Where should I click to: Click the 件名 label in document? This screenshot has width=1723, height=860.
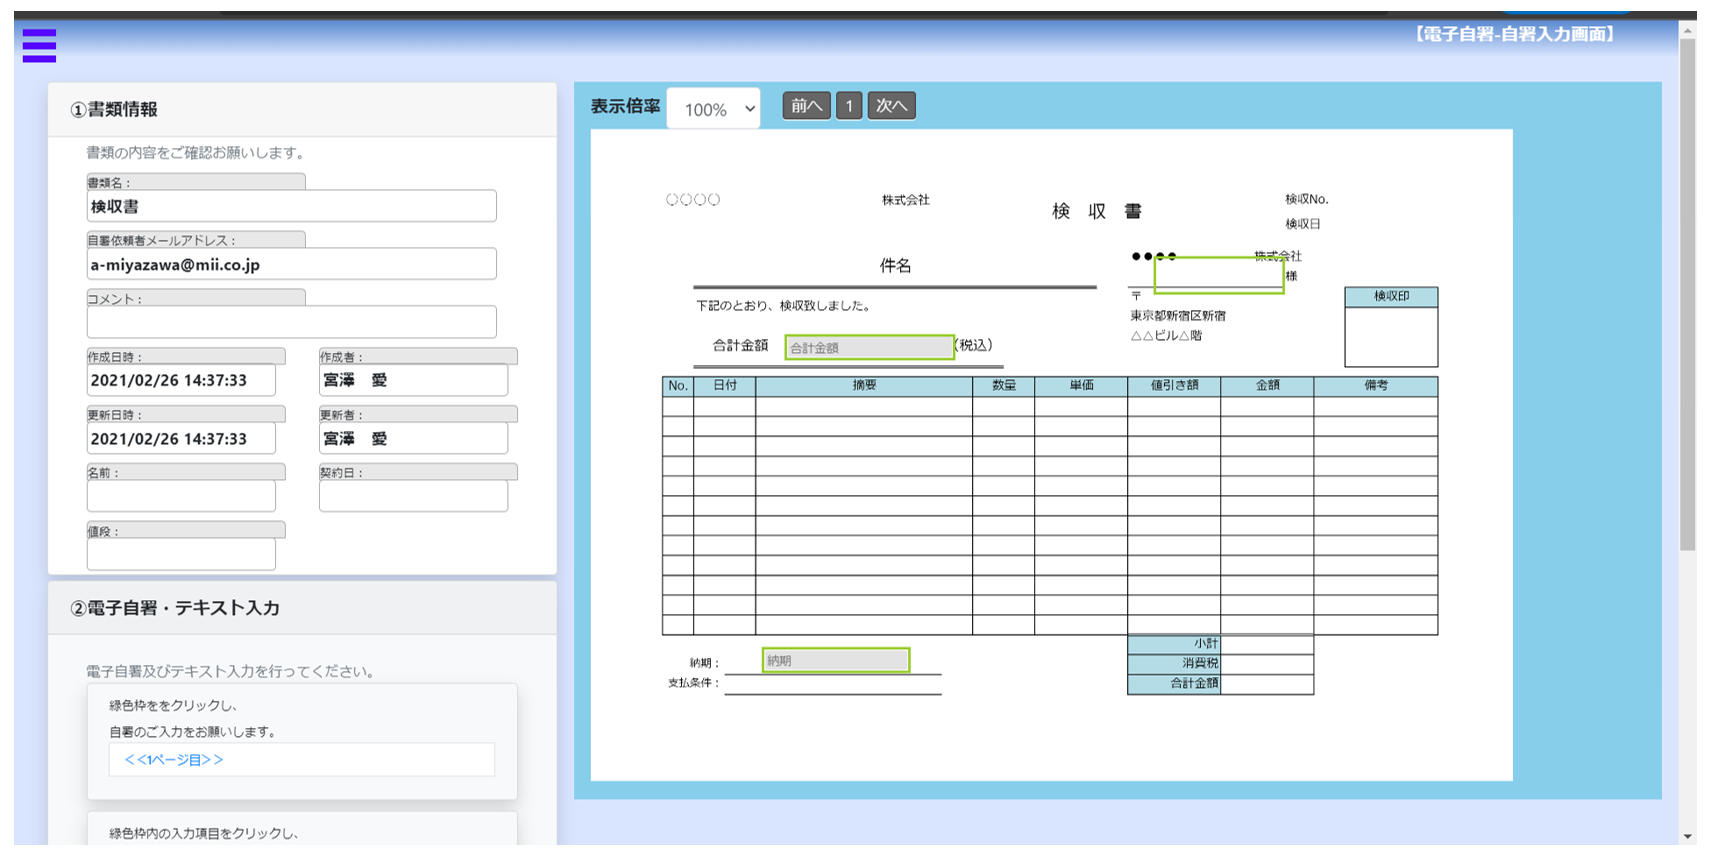click(895, 265)
